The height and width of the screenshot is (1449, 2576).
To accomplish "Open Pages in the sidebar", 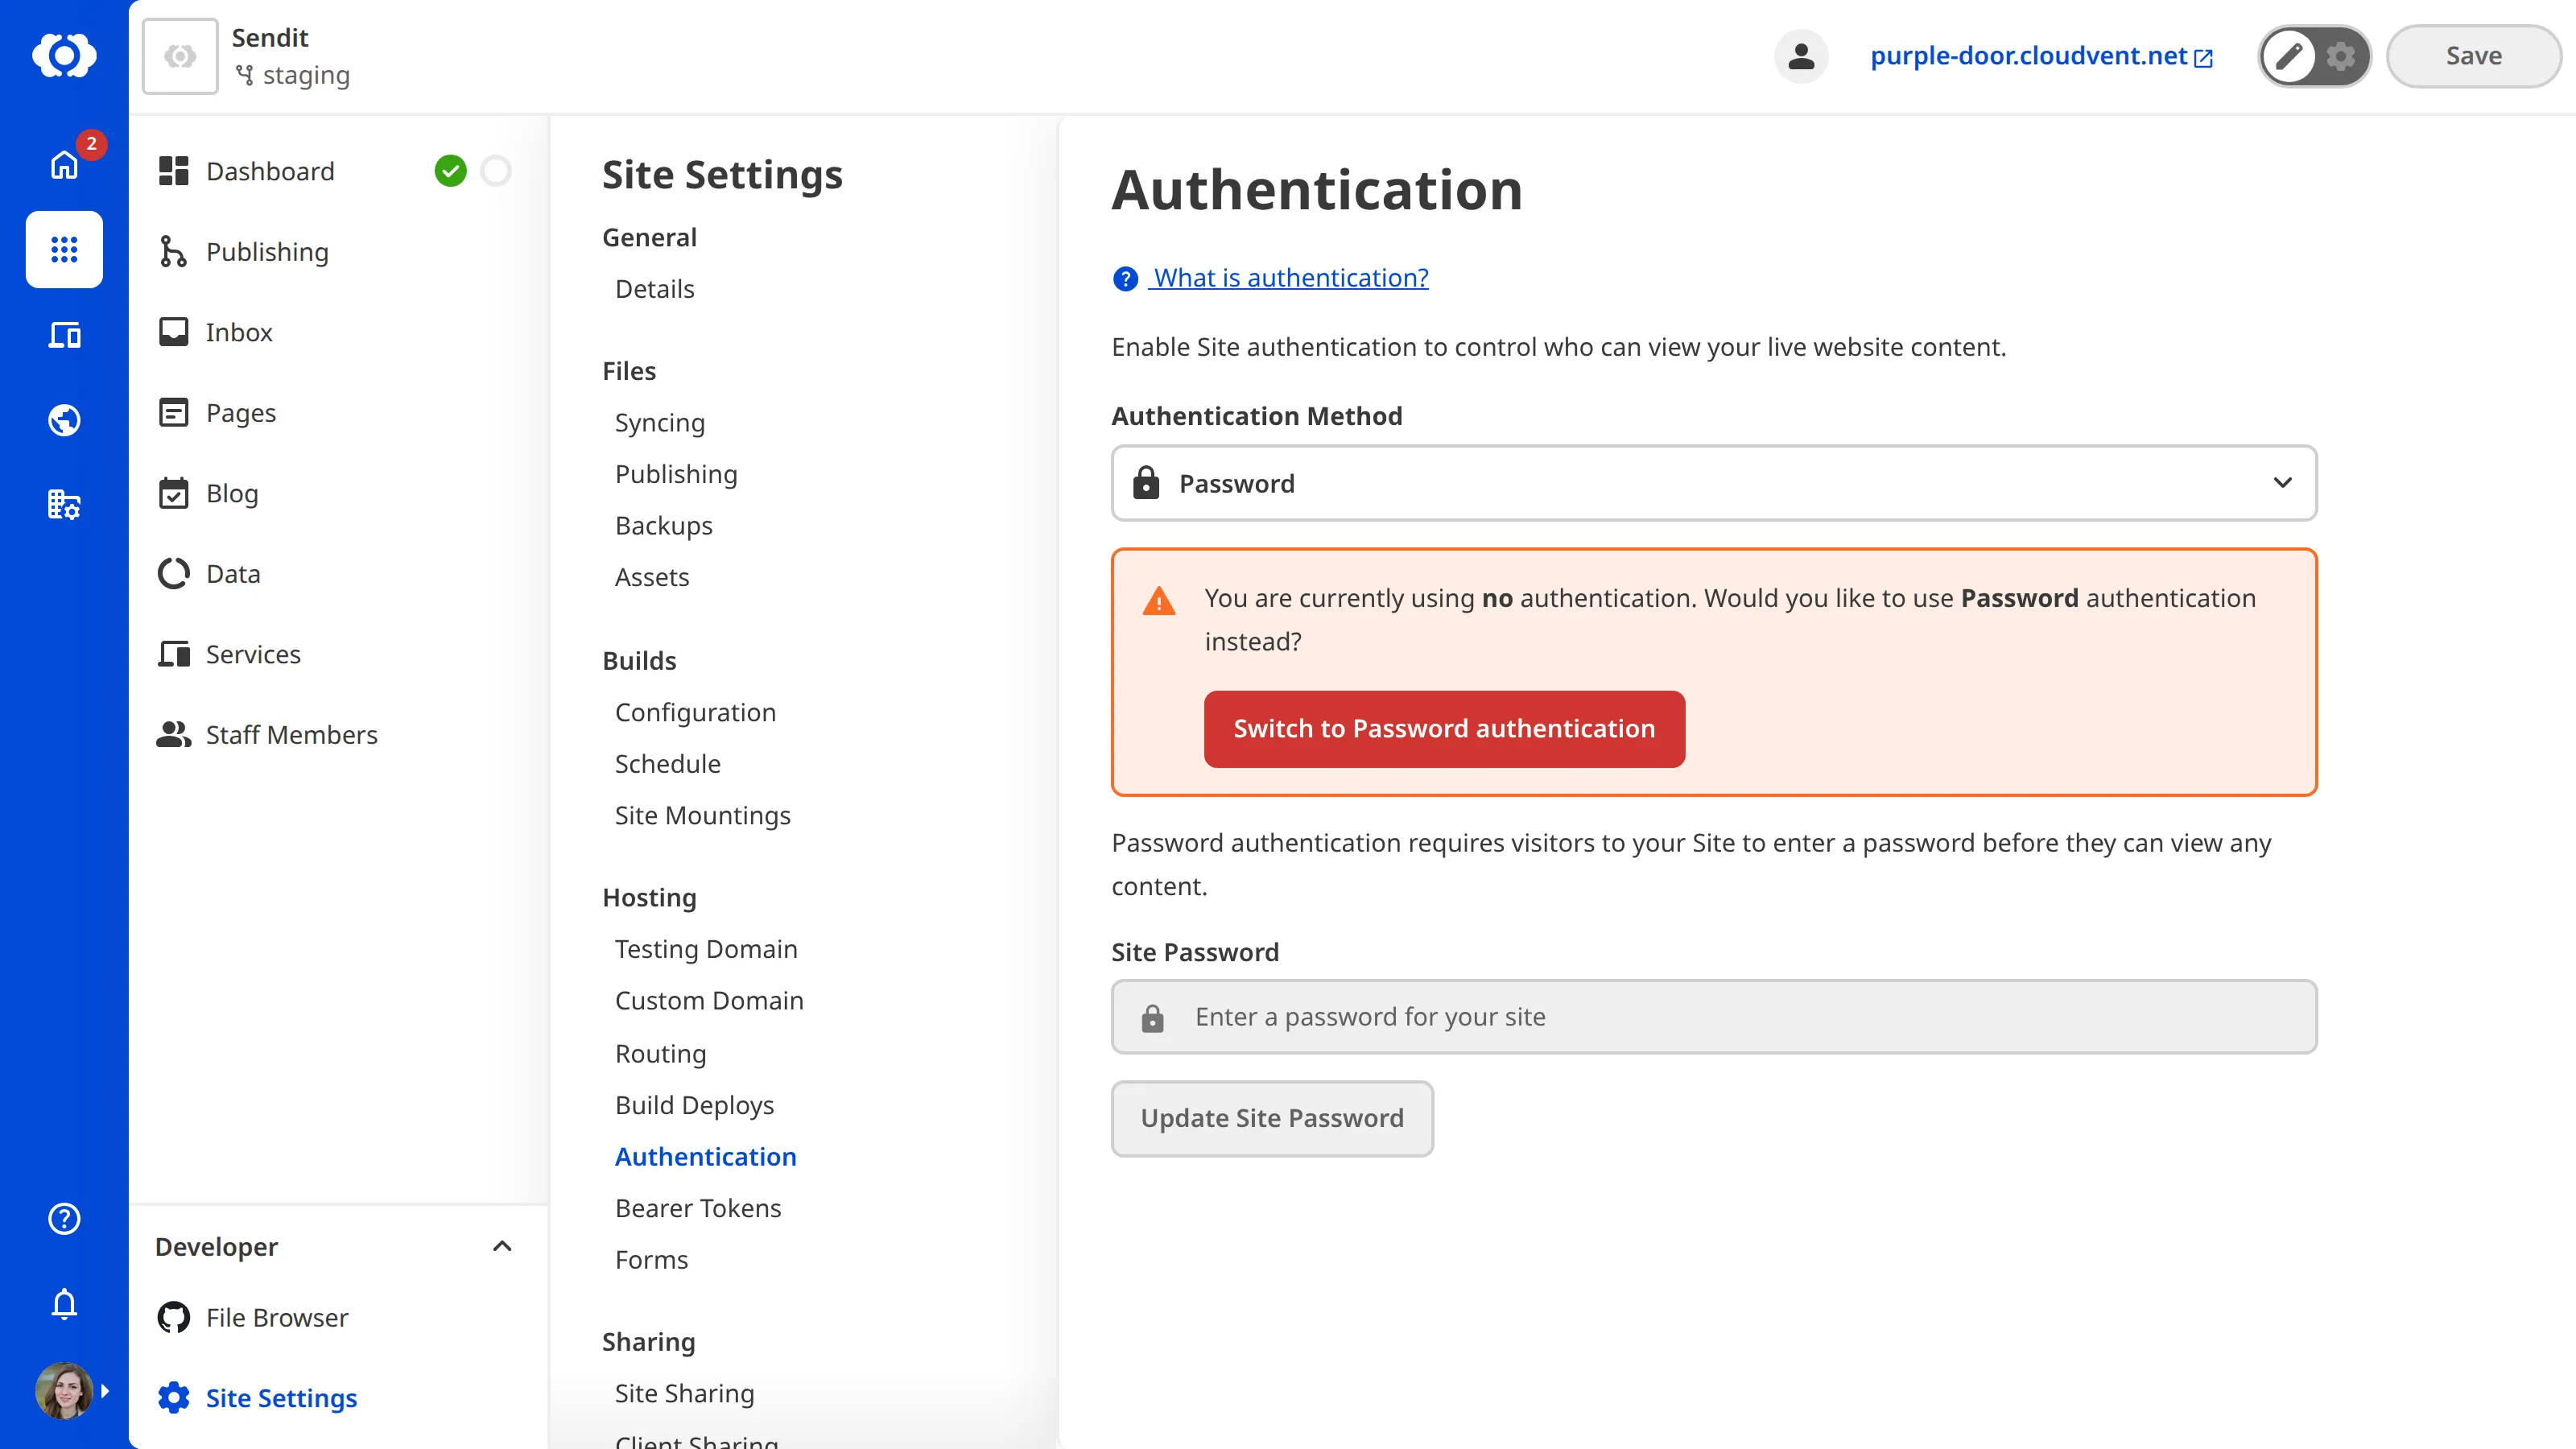I will click(x=240, y=413).
